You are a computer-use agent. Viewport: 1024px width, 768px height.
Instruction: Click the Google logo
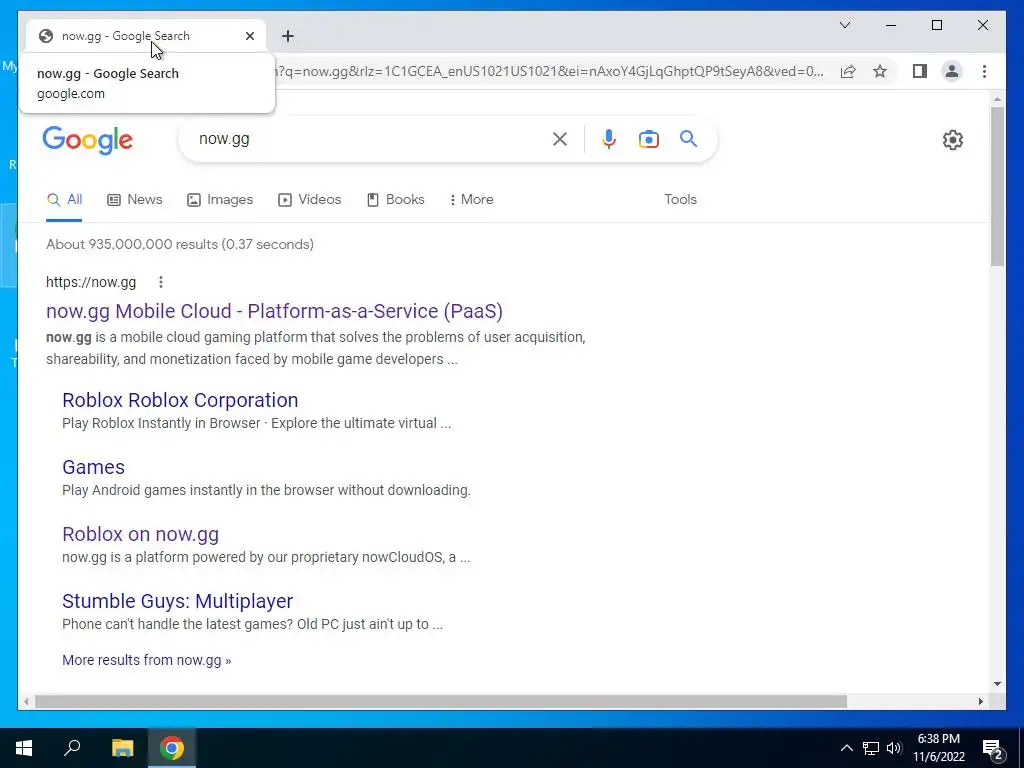88,140
